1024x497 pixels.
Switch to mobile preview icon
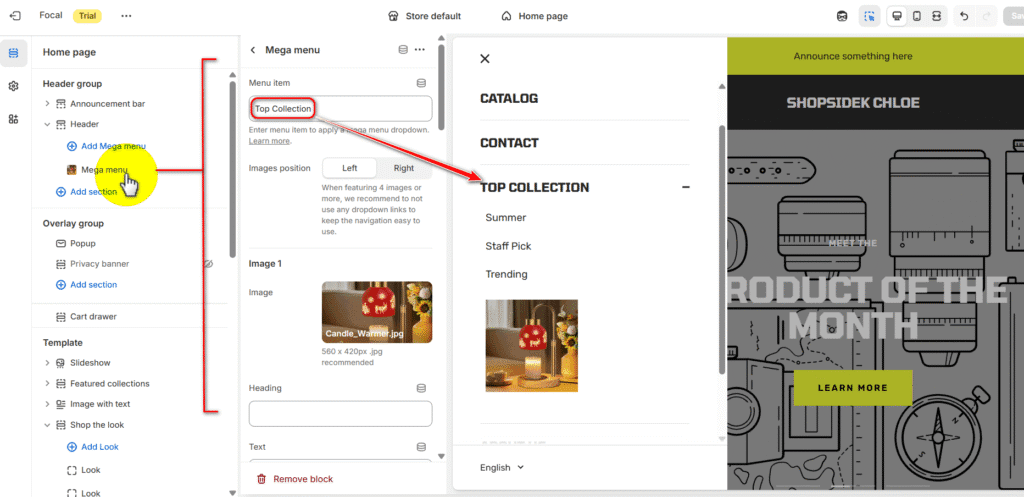click(x=917, y=16)
